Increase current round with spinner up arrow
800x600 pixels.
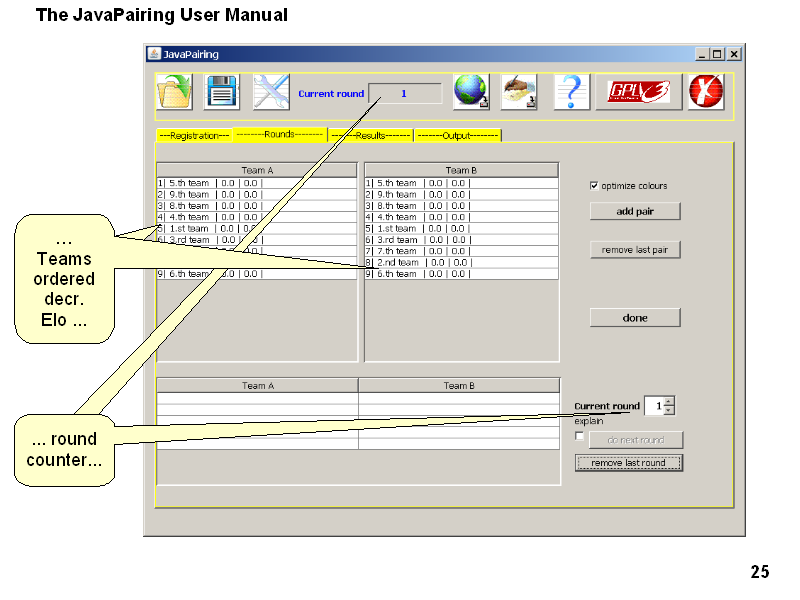click(669, 401)
